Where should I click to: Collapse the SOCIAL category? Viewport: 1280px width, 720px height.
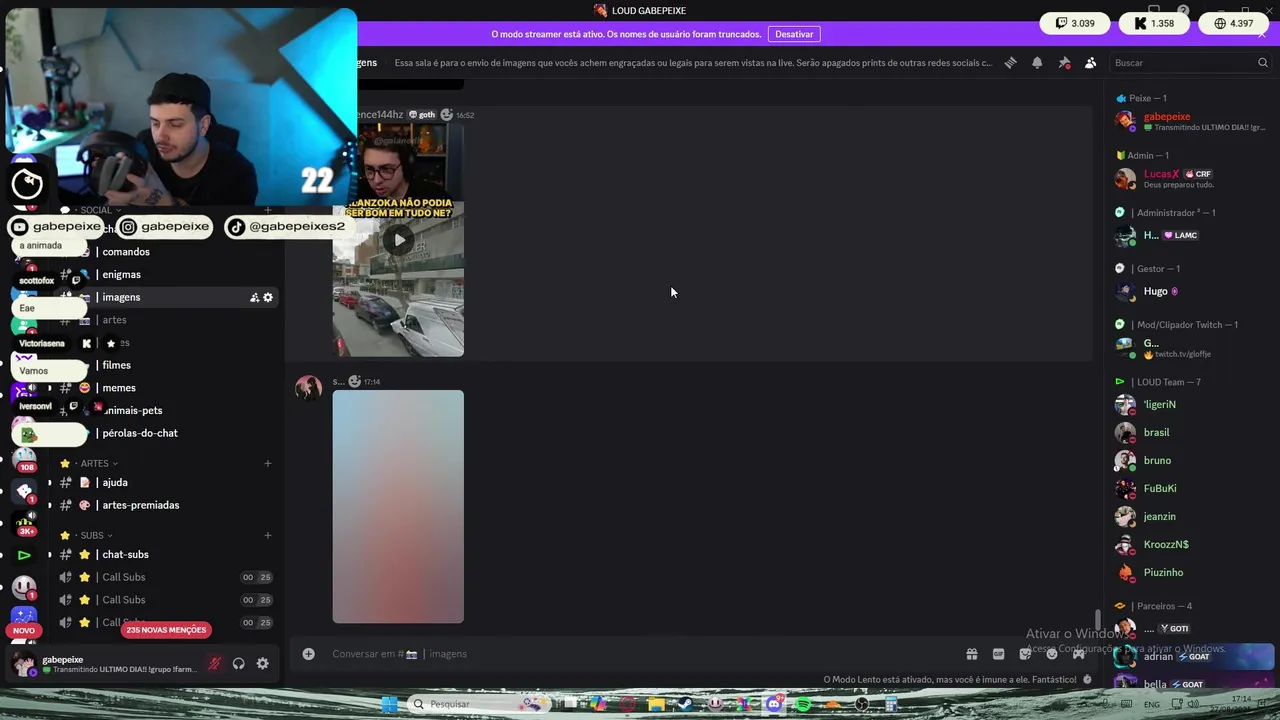point(96,210)
